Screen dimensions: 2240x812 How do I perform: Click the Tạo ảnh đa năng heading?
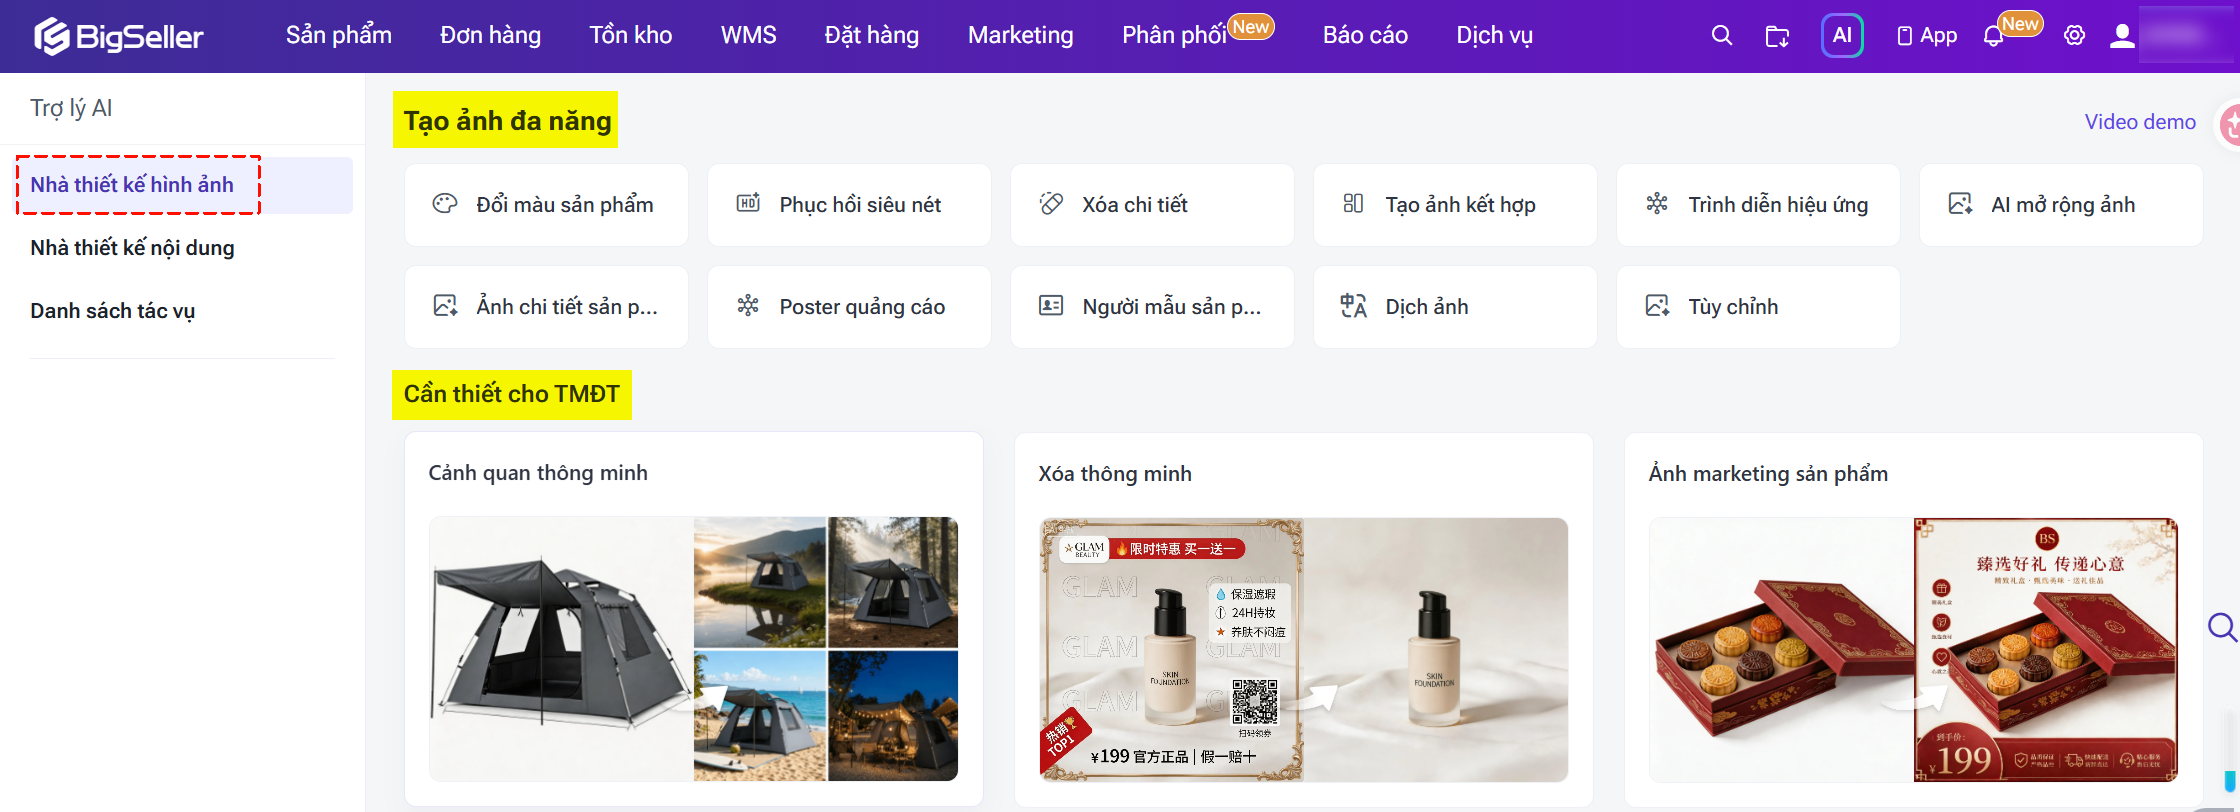click(506, 121)
